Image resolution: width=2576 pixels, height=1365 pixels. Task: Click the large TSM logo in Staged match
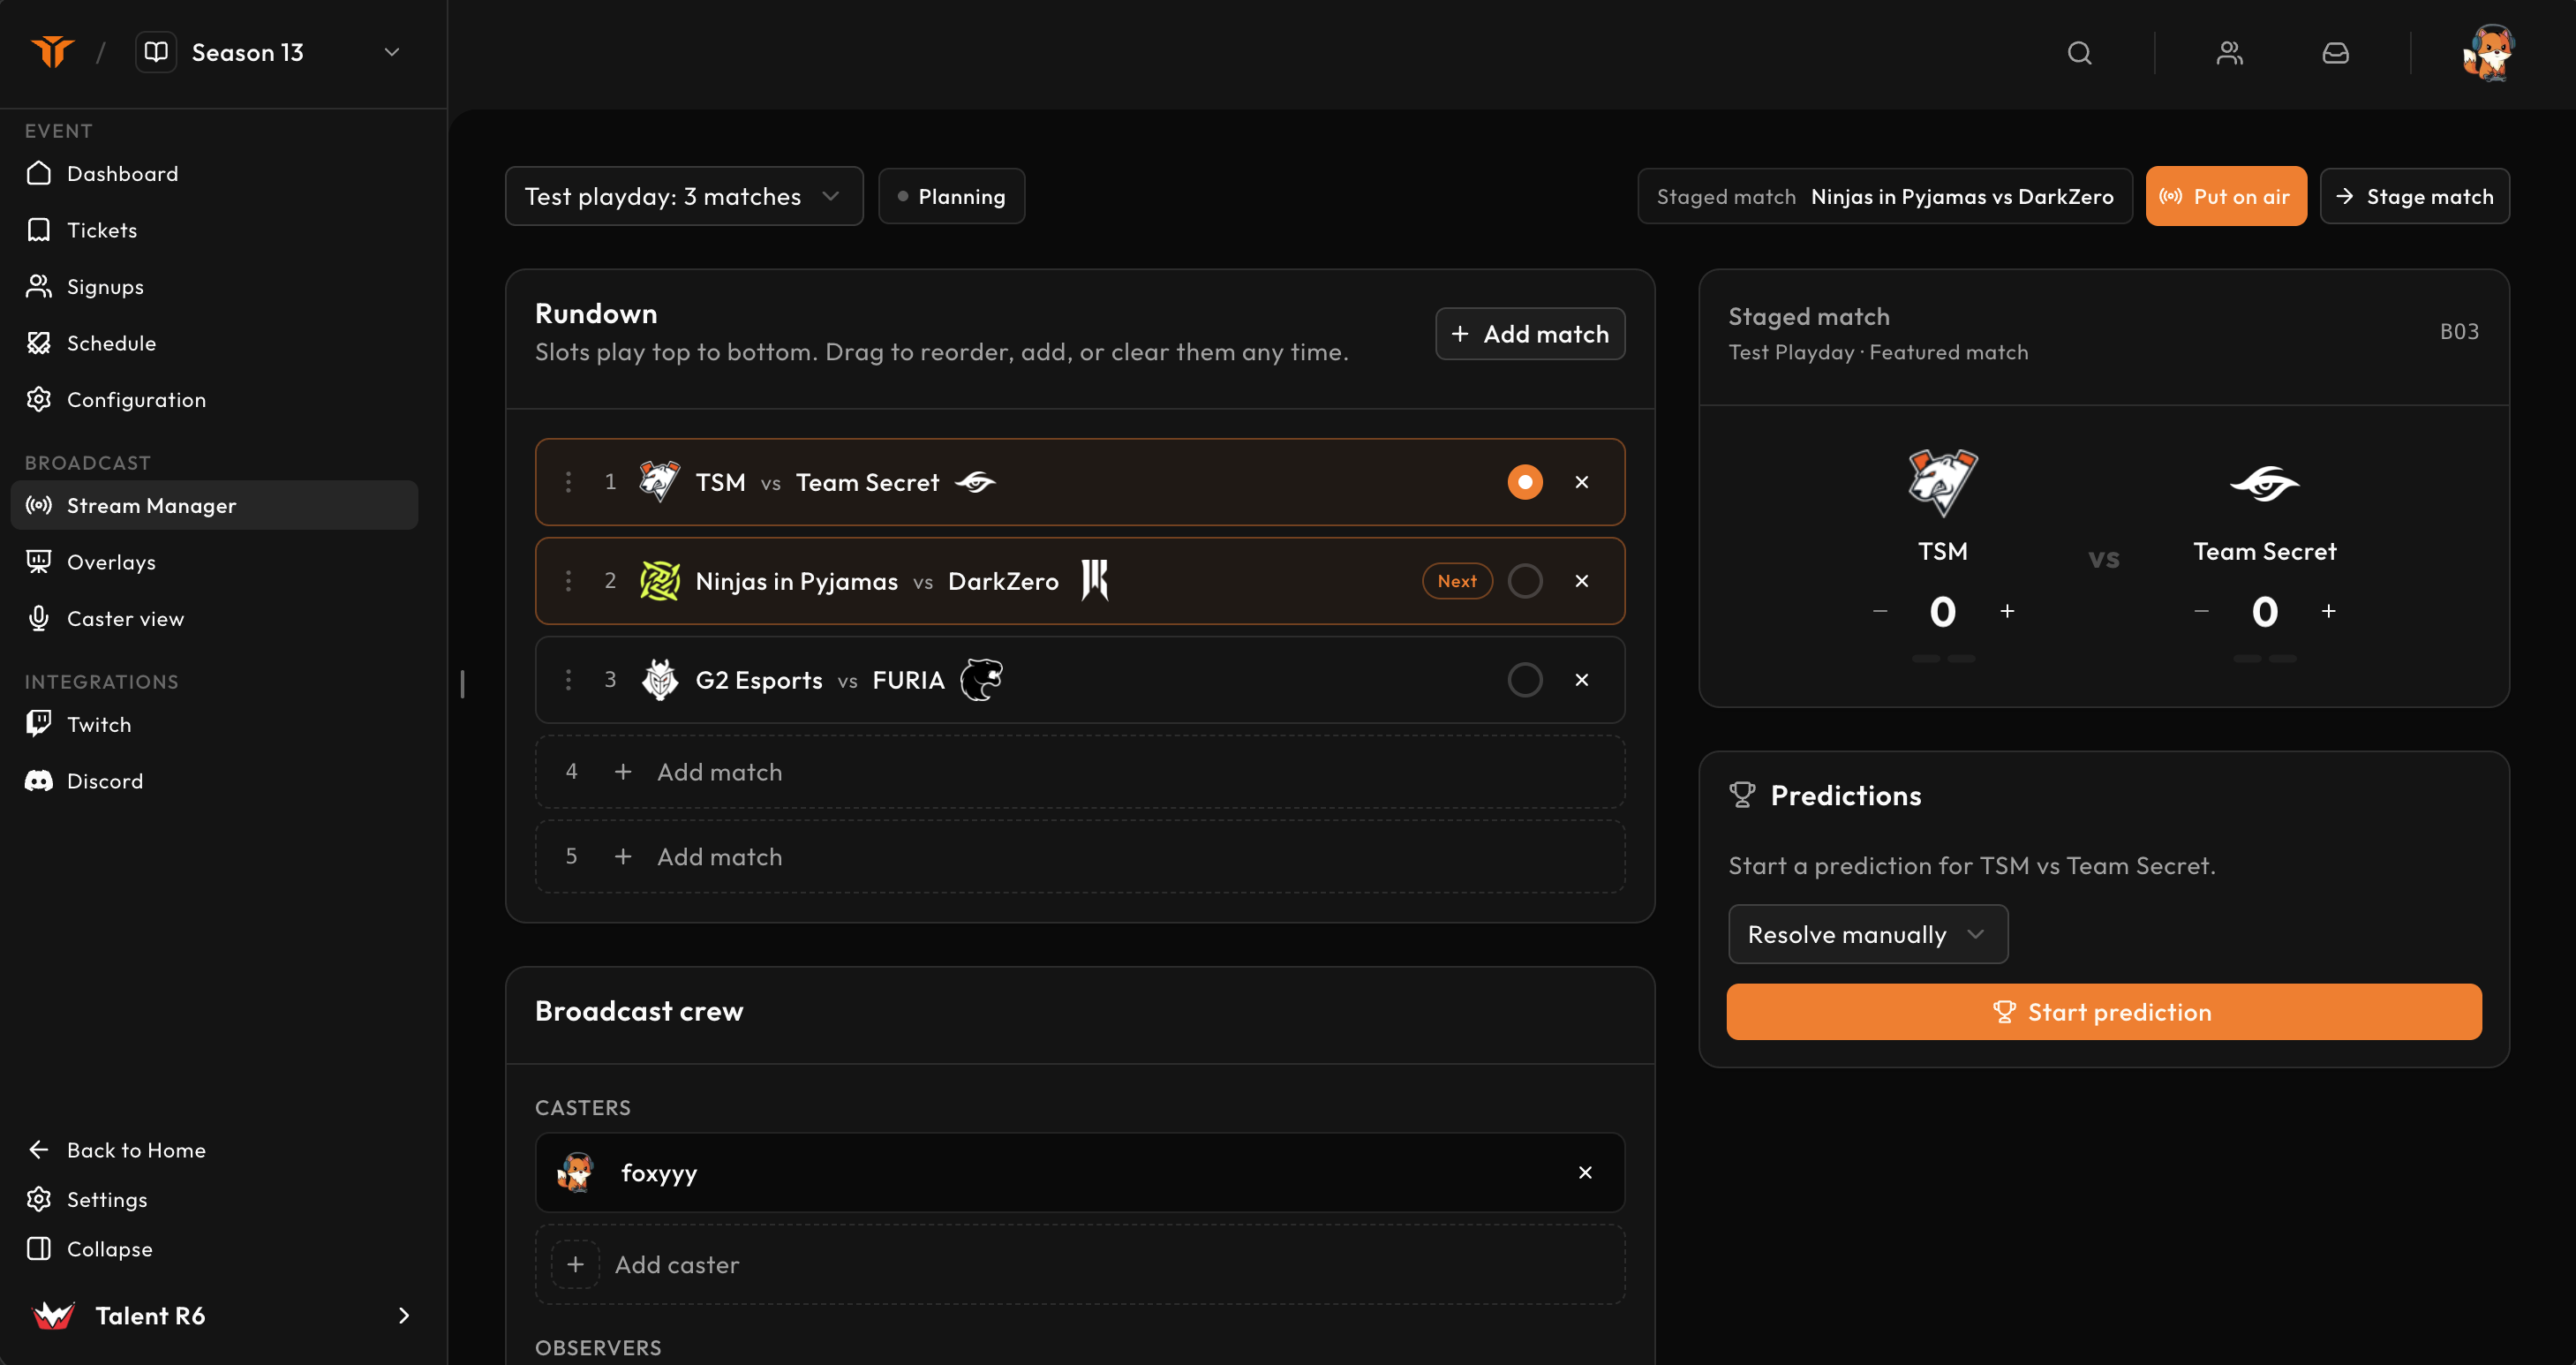pyautogui.click(x=1942, y=483)
